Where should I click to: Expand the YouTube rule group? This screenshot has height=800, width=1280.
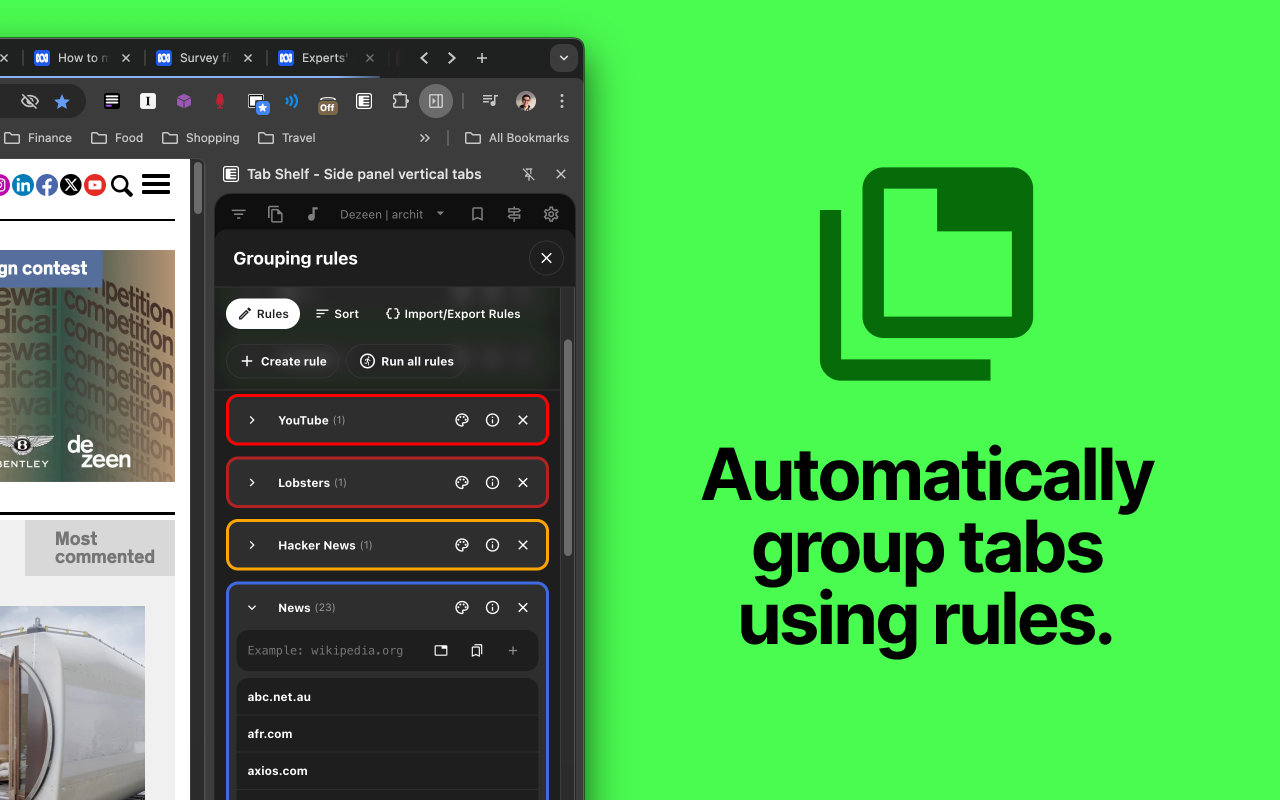pos(252,420)
